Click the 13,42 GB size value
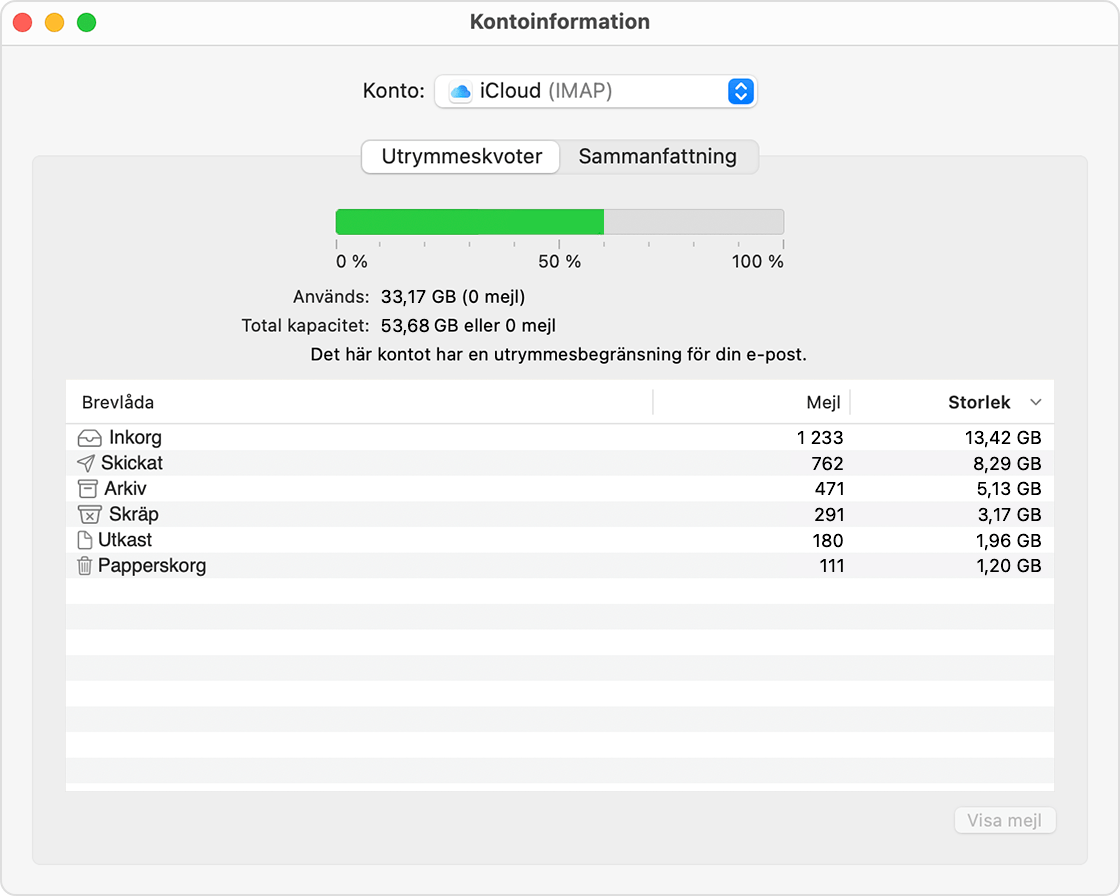Image resolution: width=1120 pixels, height=896 pixels. coord(1003,437)
